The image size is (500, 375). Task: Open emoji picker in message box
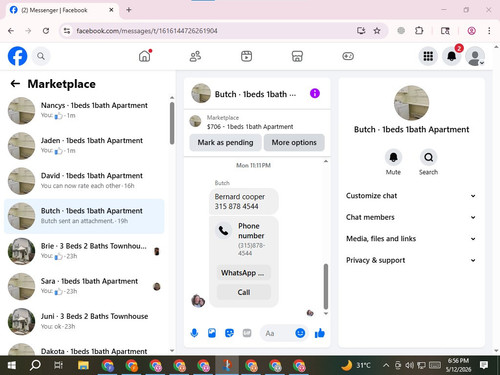click(x=300, y=333)
